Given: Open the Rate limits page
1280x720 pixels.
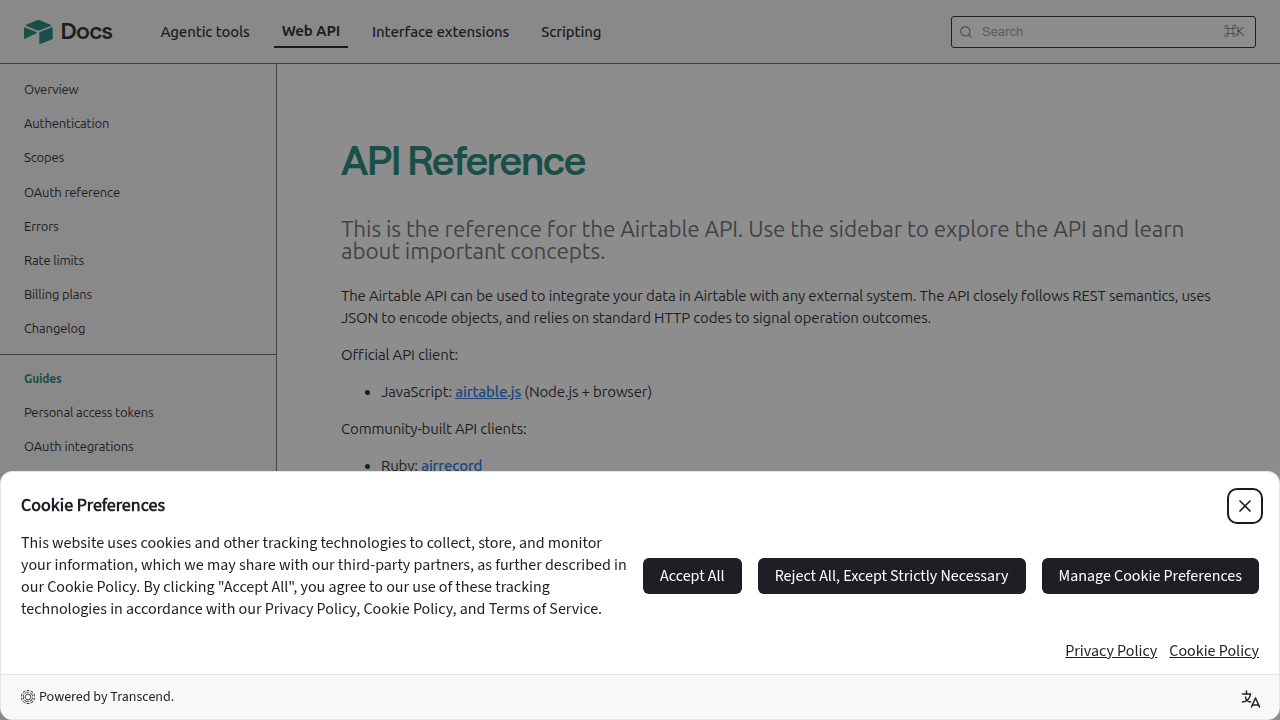Looking at the screenshot, I should (x=54, y=260).
